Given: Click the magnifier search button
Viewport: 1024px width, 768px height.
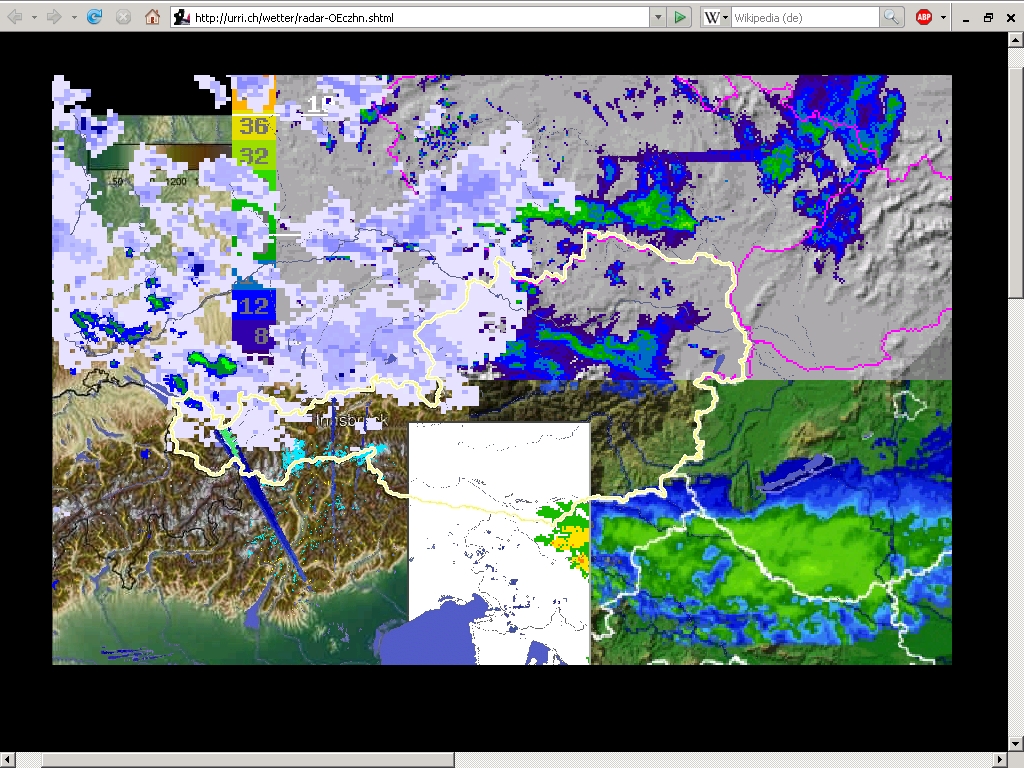Looking at the screenshot, I should click(x=891, y=18).
